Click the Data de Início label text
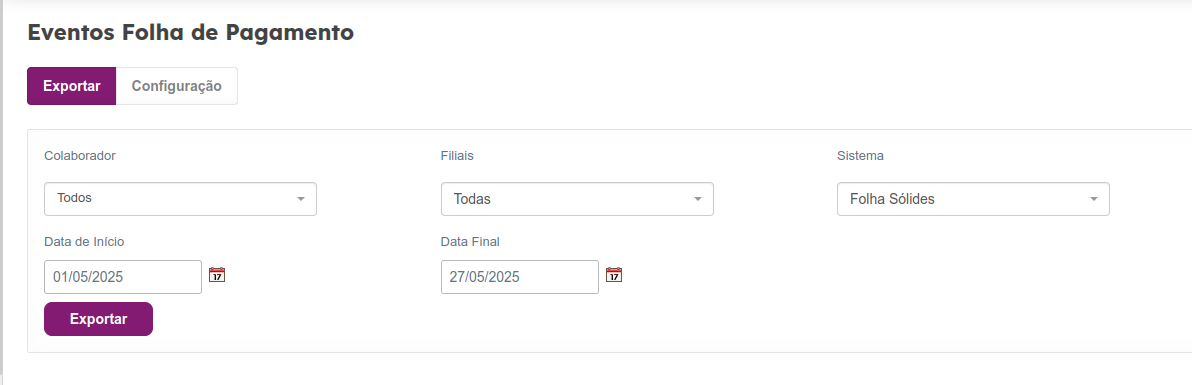The width and height of the screenshot is (1192, 385). pyautogui.click(x=84, y=242)
